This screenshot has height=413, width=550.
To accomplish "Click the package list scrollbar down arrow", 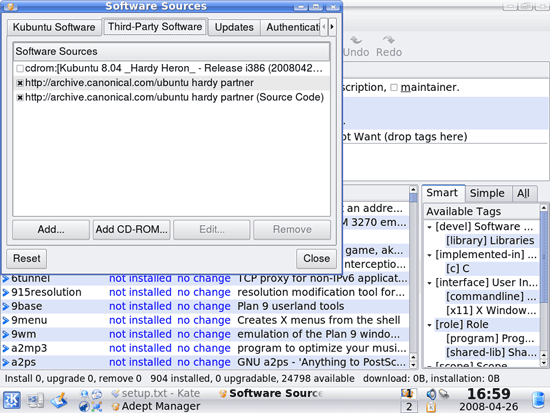I will pyautogui.click(x=413, y=365).
